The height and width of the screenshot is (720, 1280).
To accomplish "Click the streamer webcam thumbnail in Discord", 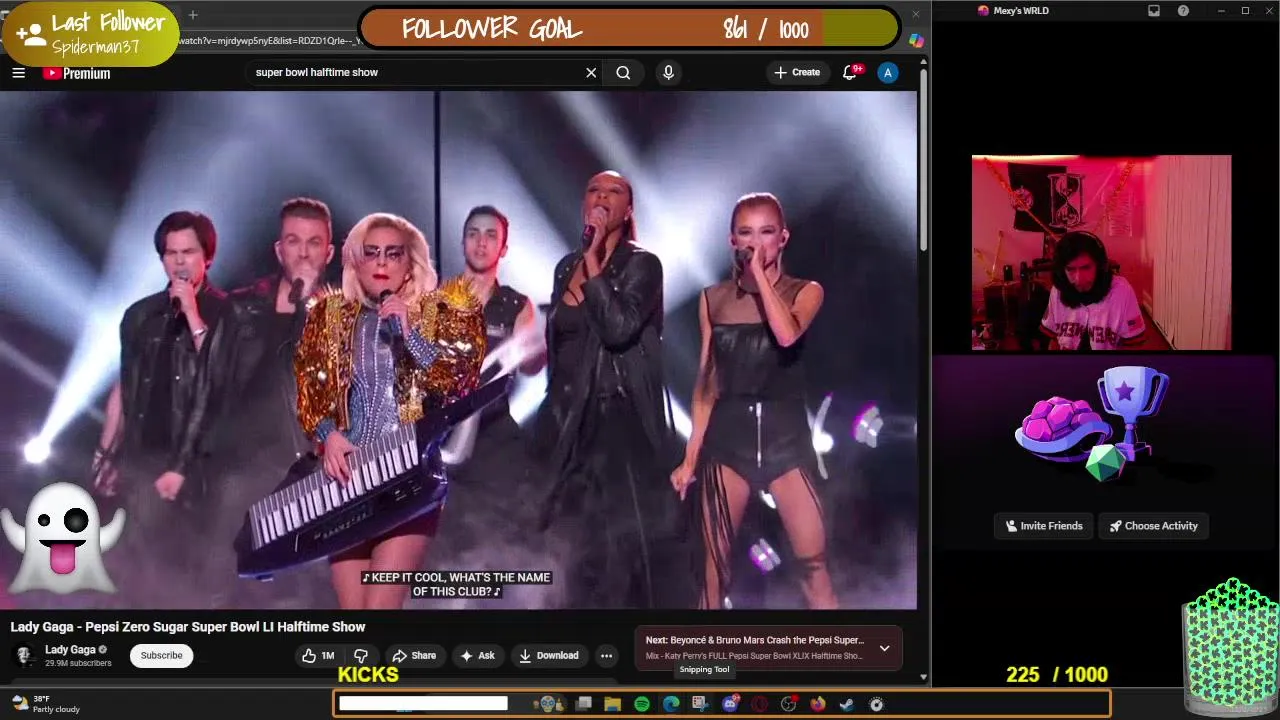I will tap(1101, 253).
